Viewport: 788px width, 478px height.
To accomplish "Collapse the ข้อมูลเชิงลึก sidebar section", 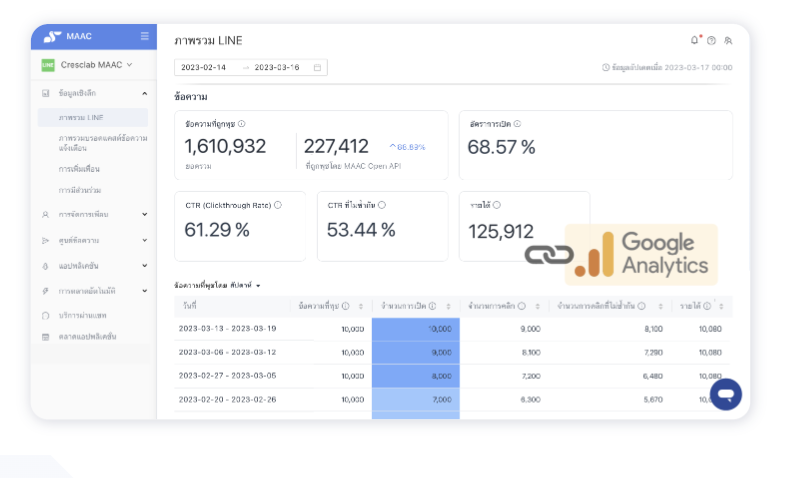I will coord(145,93).
